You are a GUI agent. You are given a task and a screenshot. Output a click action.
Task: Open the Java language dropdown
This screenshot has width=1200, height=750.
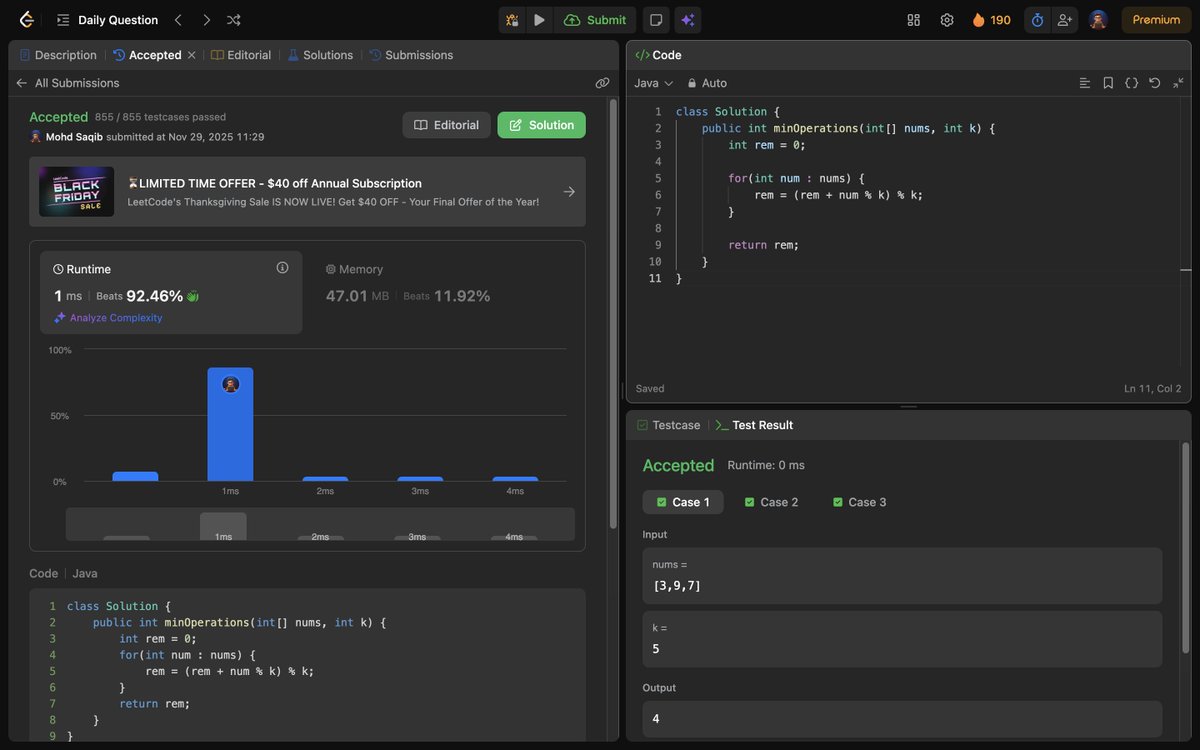coord(654,83)
